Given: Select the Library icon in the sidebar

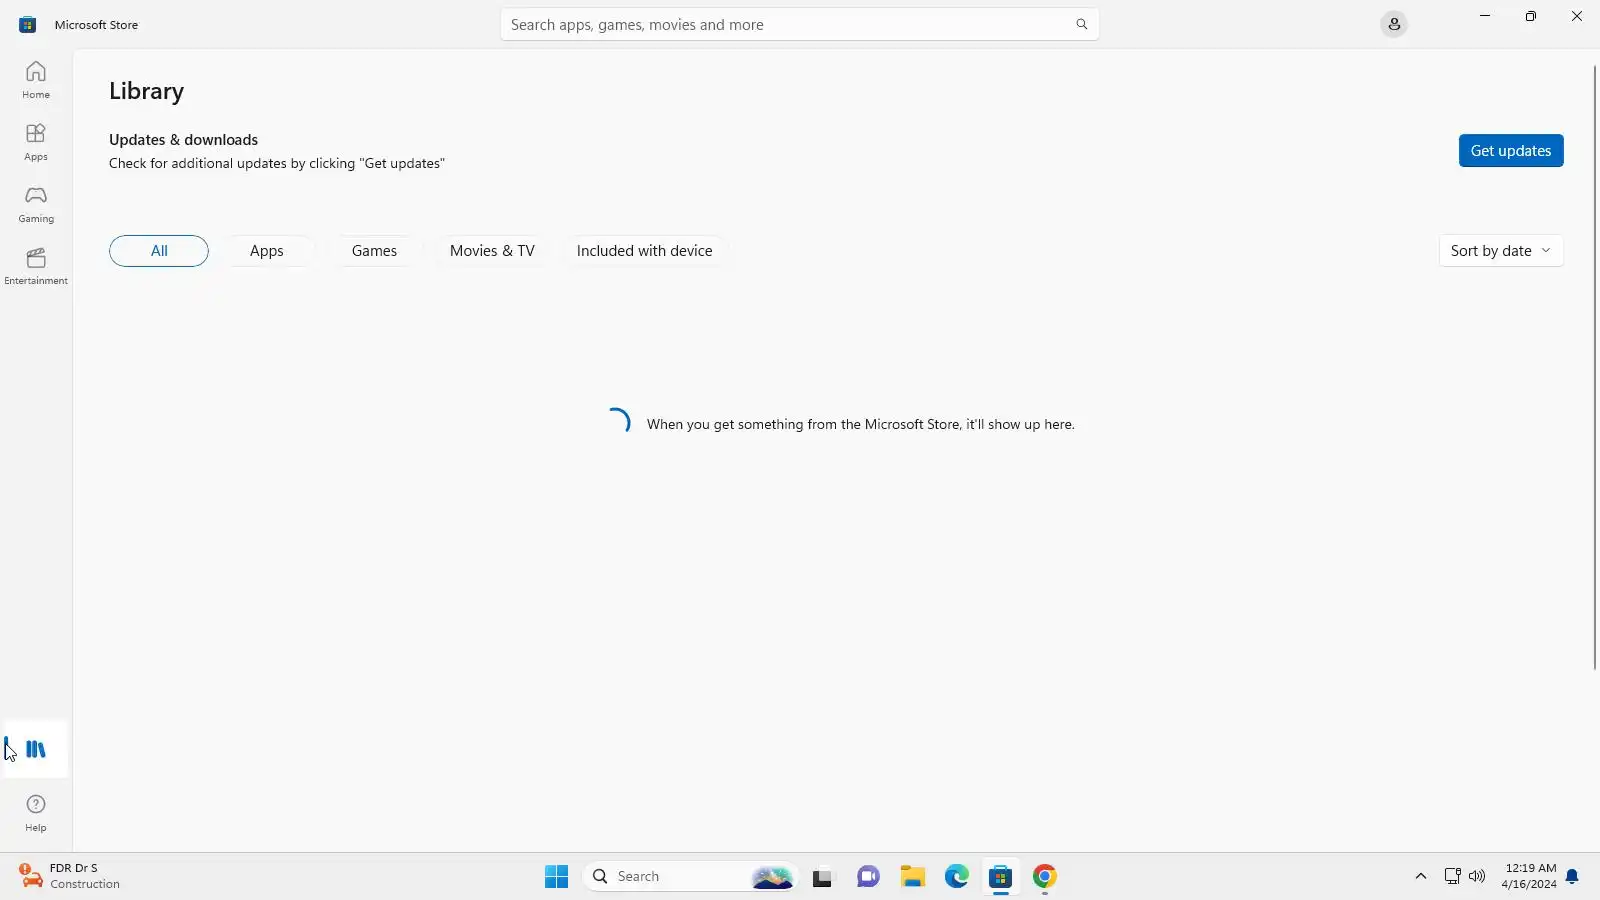Looking at the screenshot, I should click(x=36, y=749).
